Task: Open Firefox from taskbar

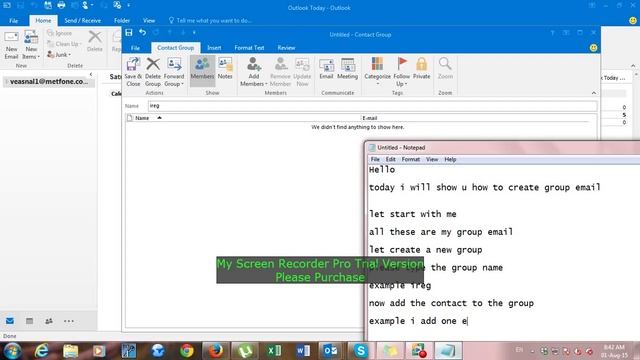Action: pyautogui.click(x=216, y=351)
